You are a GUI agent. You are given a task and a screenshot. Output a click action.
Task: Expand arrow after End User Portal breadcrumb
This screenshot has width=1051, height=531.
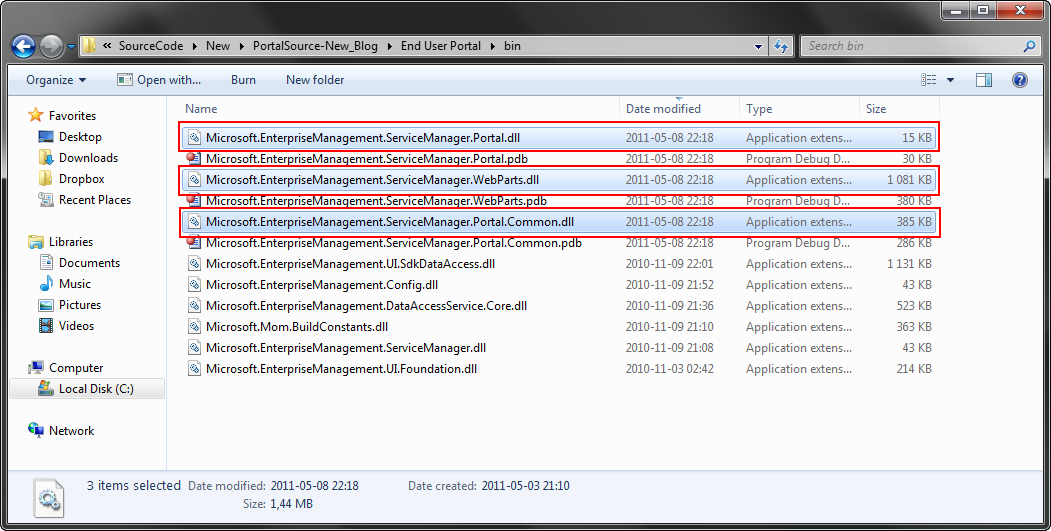pyautogui.click(x=493, y=46)
